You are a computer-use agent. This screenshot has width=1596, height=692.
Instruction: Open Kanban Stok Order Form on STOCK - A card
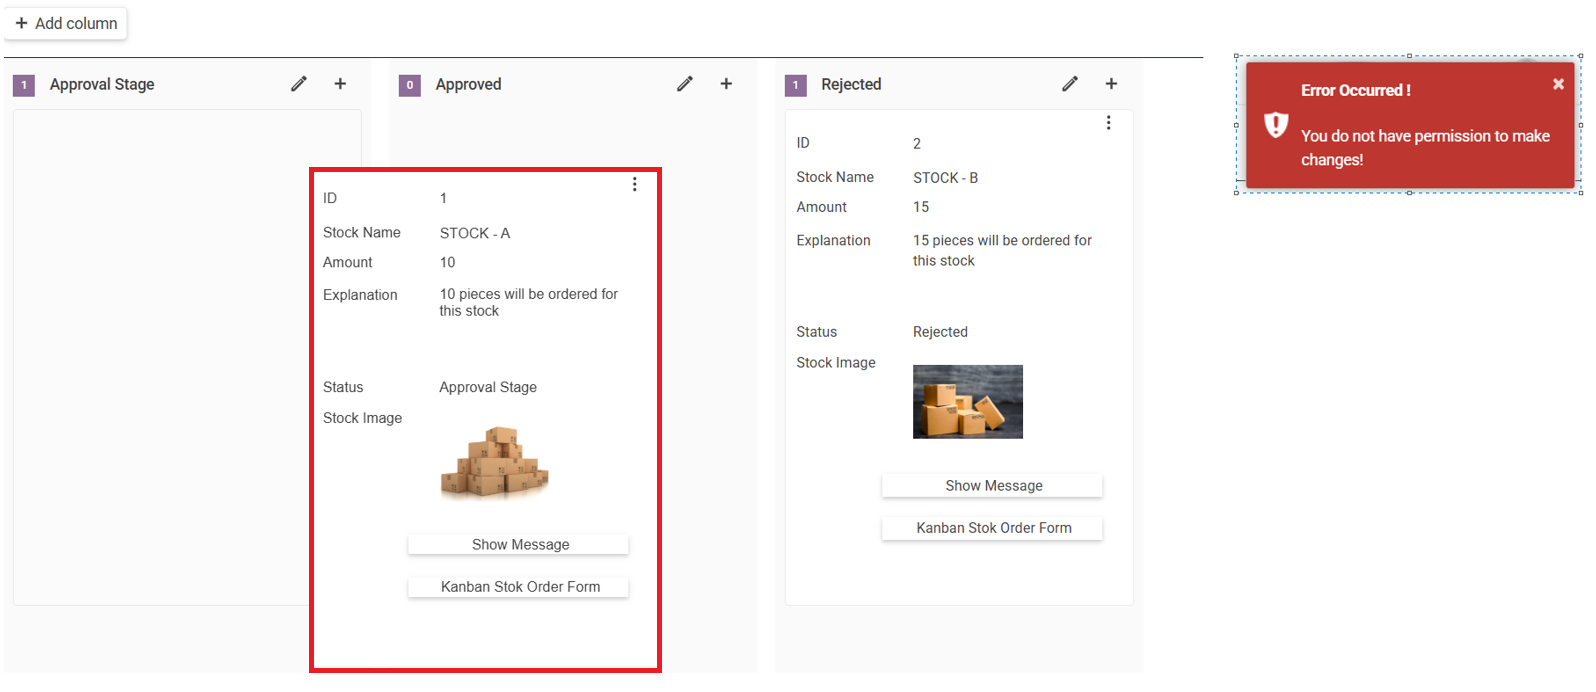click(518, 587)
